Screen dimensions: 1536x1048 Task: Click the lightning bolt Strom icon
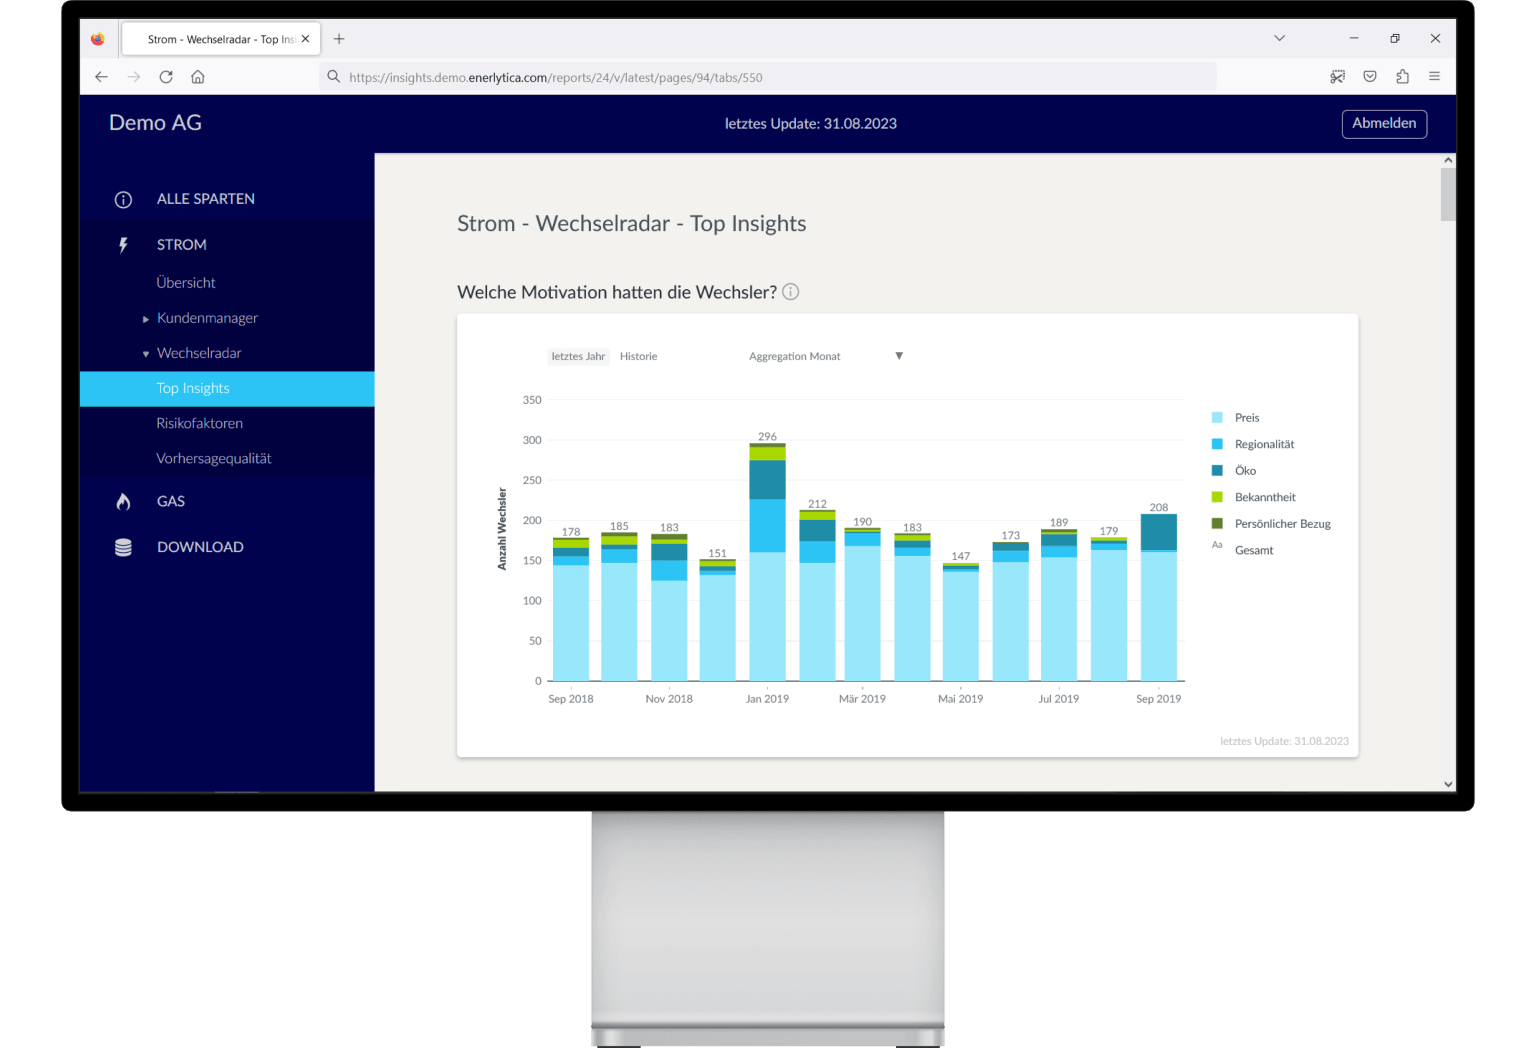123,245
